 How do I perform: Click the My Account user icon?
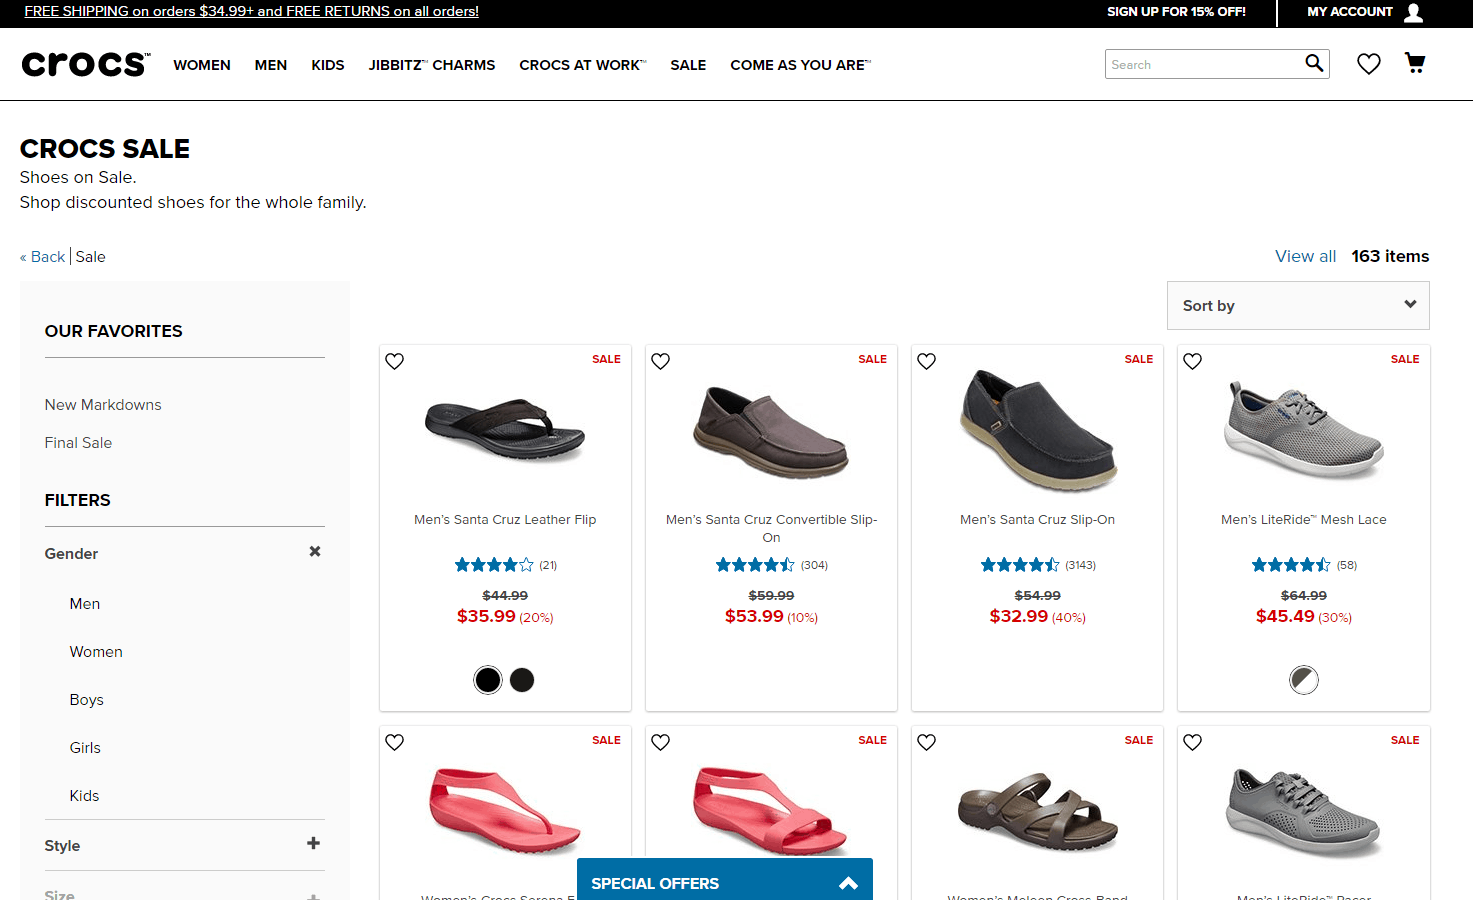1413,12
